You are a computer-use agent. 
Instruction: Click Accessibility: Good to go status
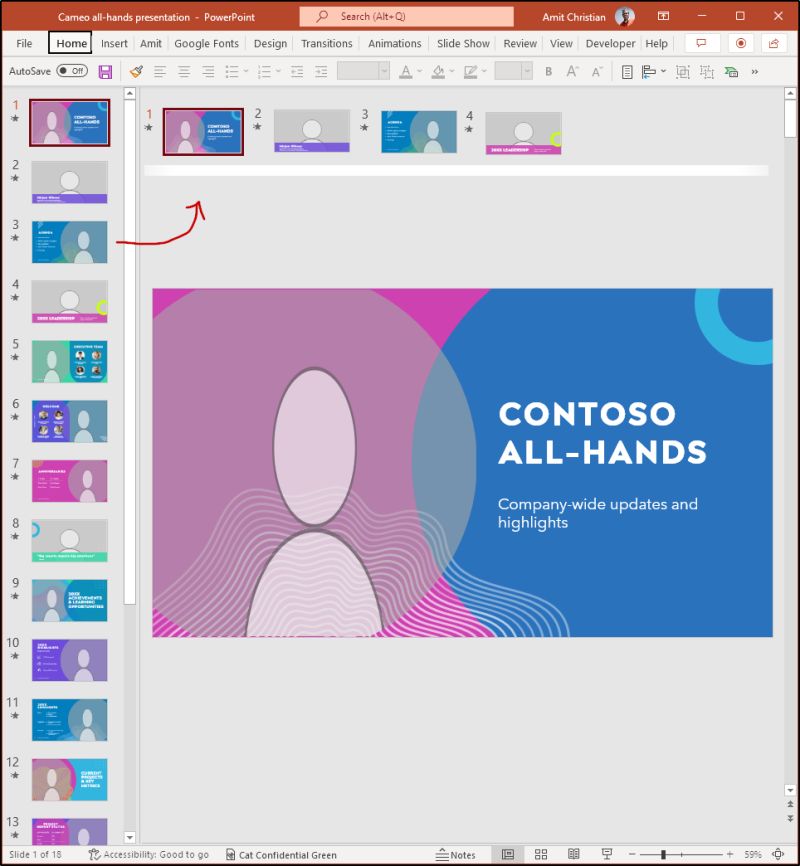pos(149,854)
